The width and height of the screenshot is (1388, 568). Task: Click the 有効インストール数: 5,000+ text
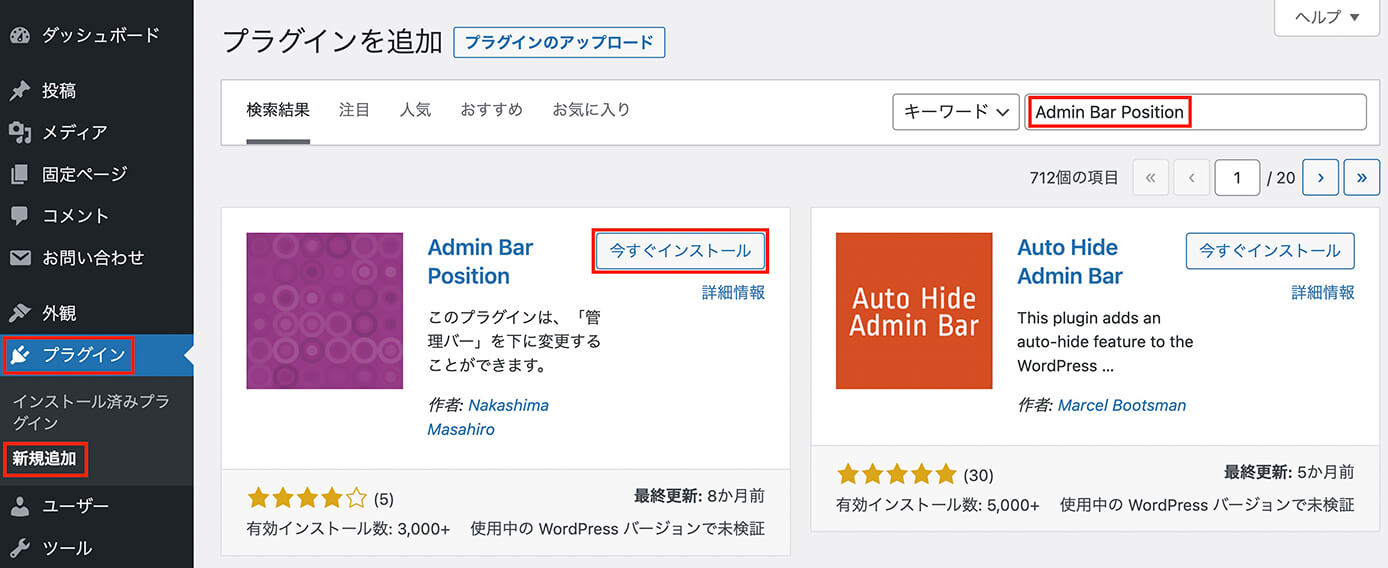coord(938,505)
